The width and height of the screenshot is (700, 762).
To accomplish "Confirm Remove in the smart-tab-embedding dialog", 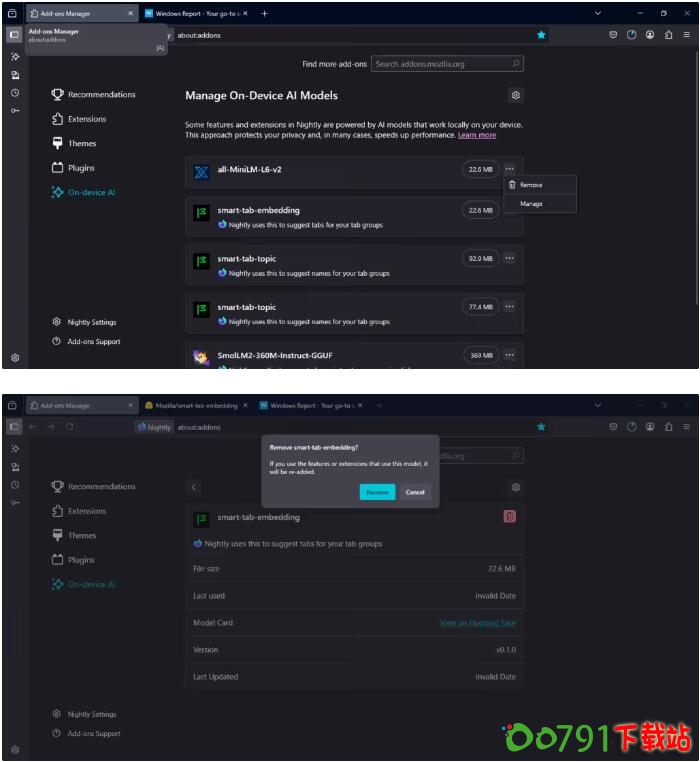I will (x=377, y=492).
